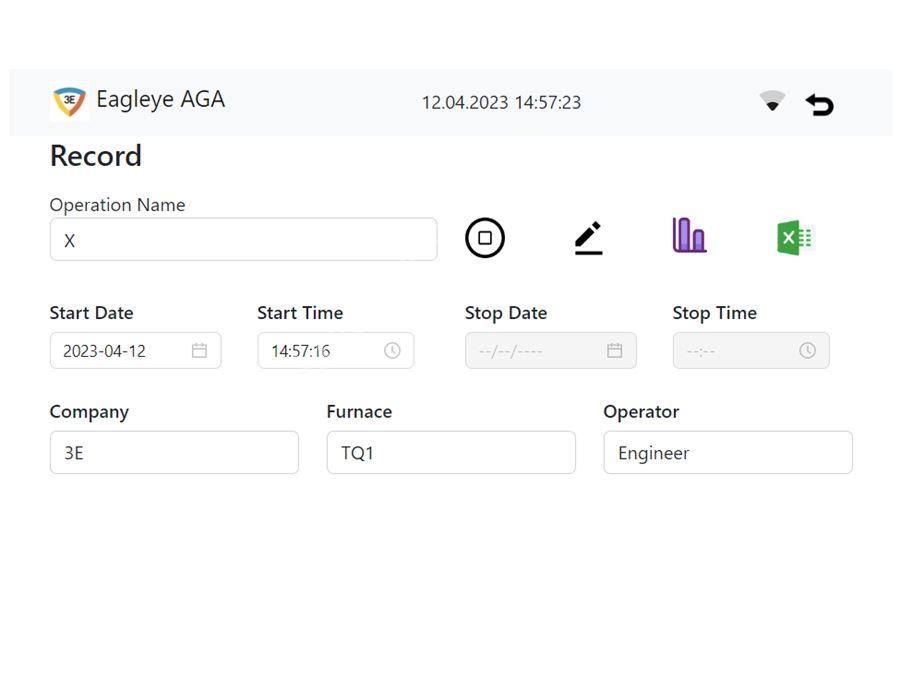900x675 pixels.
Task: Click the pencil edit icon
Action: pyautogui.click(x=589, y=238)
